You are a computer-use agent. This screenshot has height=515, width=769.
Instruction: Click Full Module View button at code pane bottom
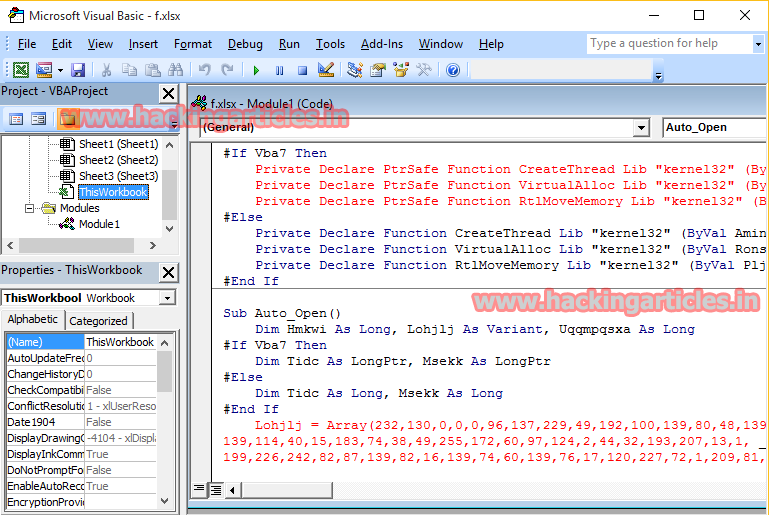point(216,489)
